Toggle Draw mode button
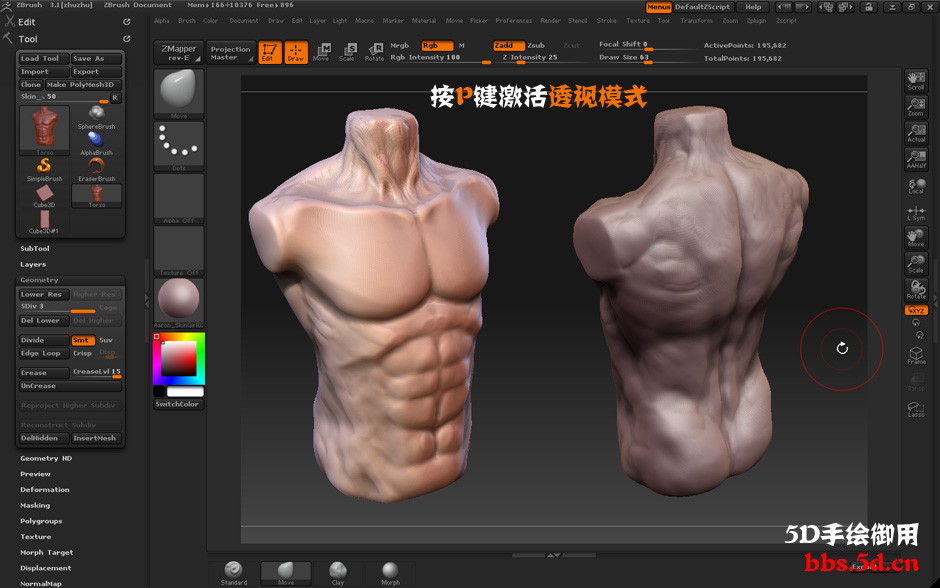 pyautogui.click(x=296, y=52)
